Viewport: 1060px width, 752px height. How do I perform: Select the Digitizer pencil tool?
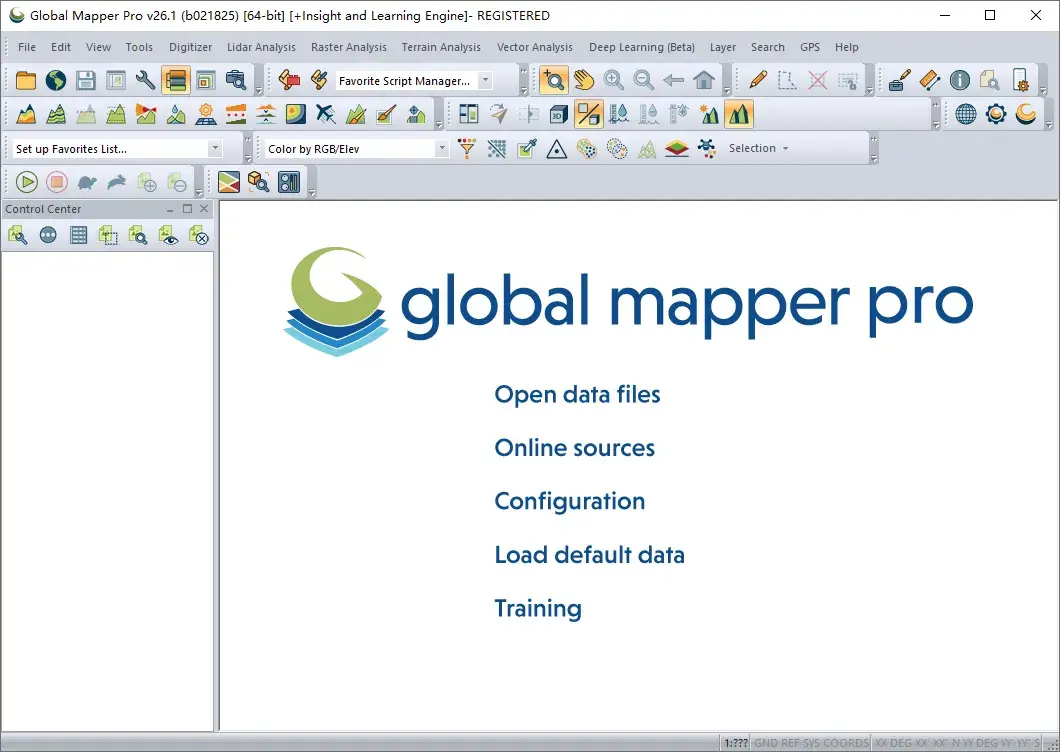coord(758,80)
